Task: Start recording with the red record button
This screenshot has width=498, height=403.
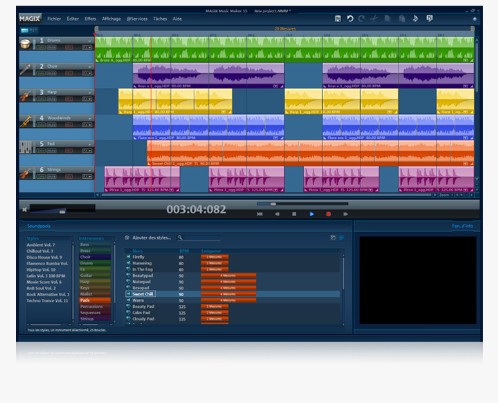Action: pos(328,214)
